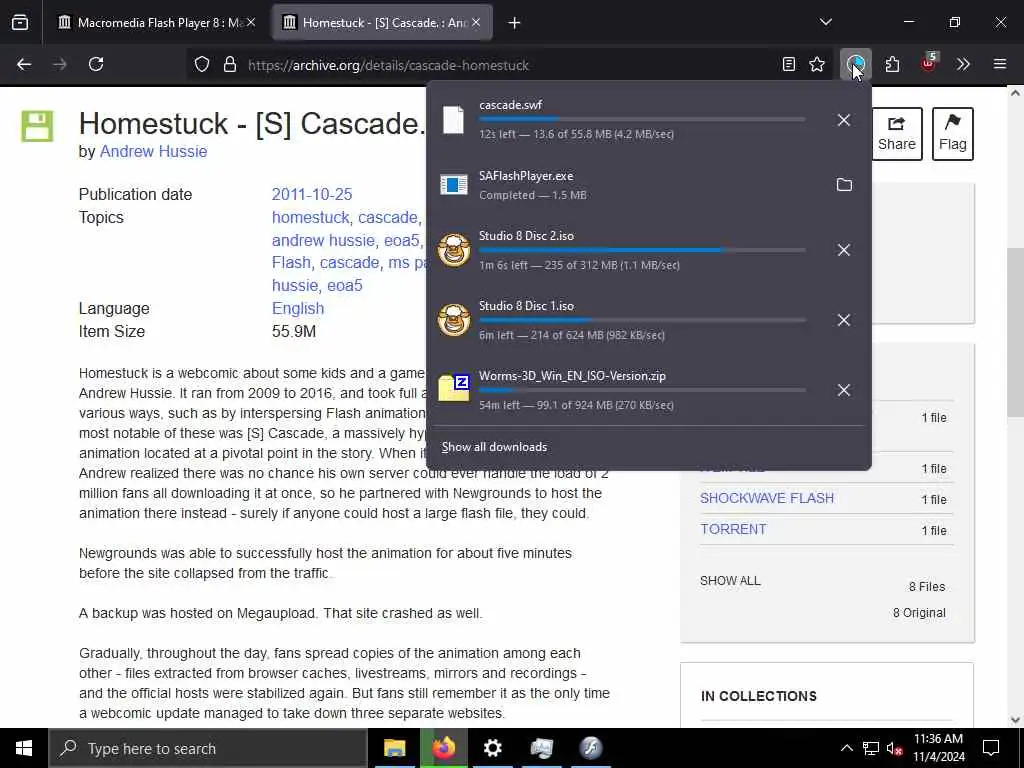Open muted volume tray icon
Image resolution: width=1024 pixels, height=768 pixels.
(894, 748)
